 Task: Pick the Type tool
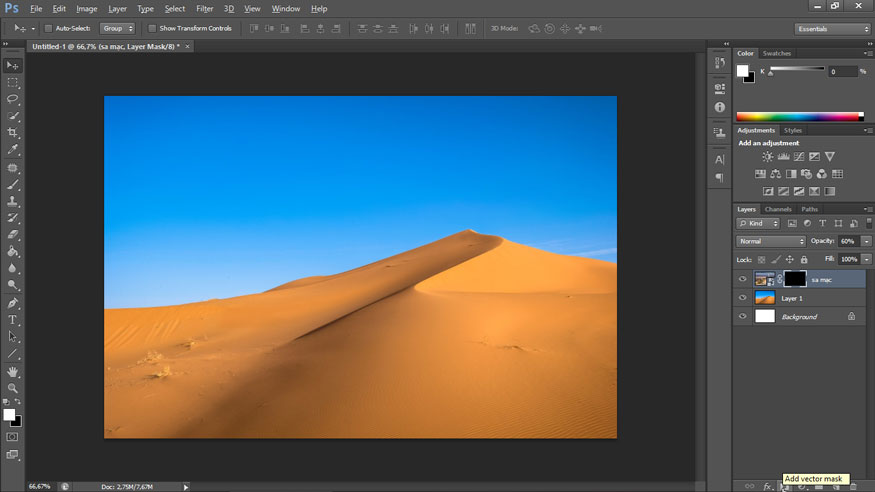(x=13, y=320)
